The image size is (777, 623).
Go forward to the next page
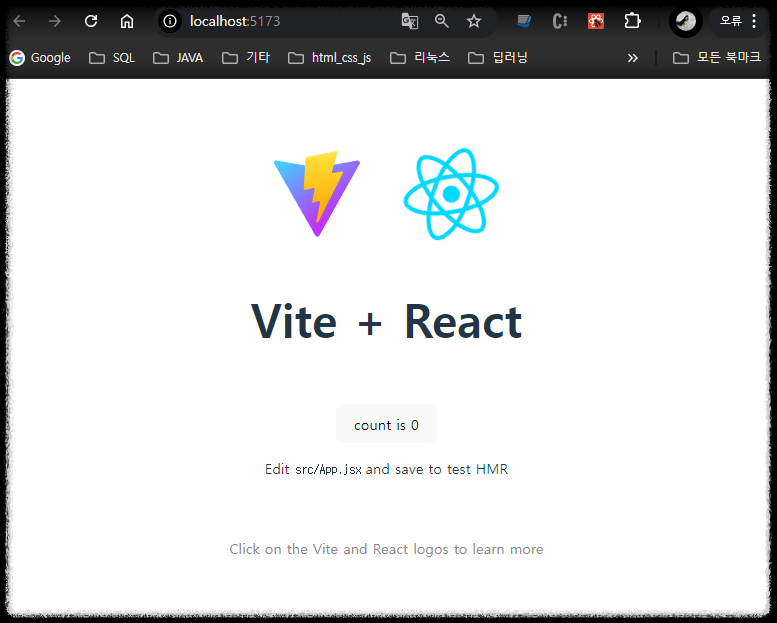click(55, 21)
